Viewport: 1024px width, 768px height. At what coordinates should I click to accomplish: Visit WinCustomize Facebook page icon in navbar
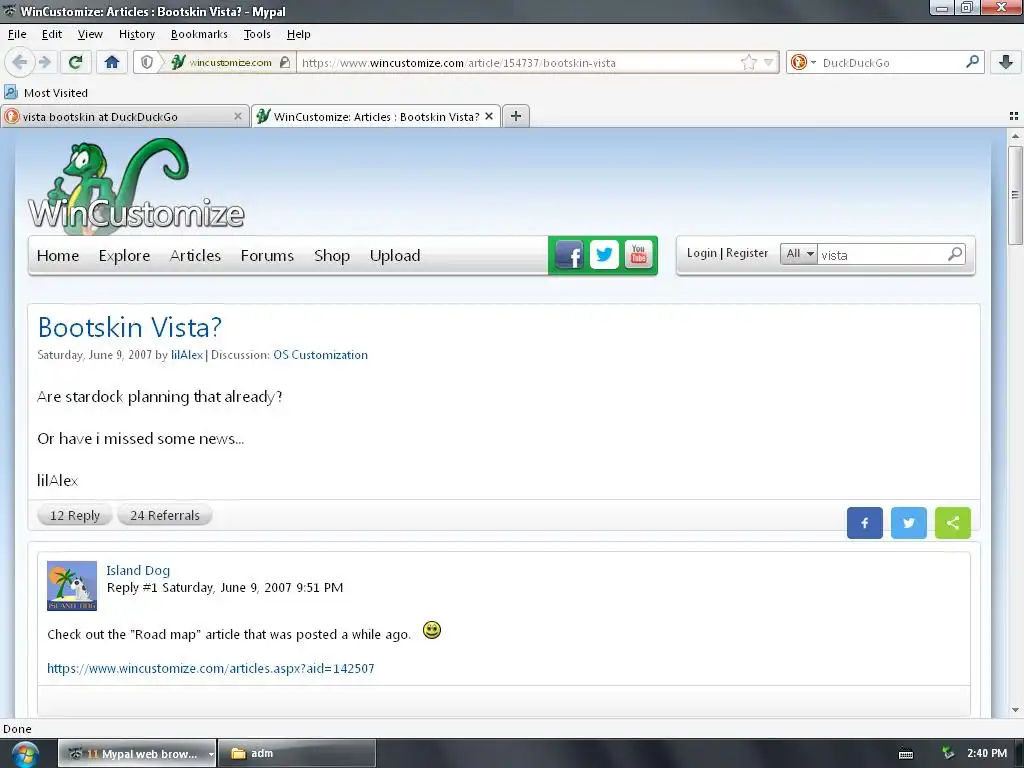coord(569,255)
